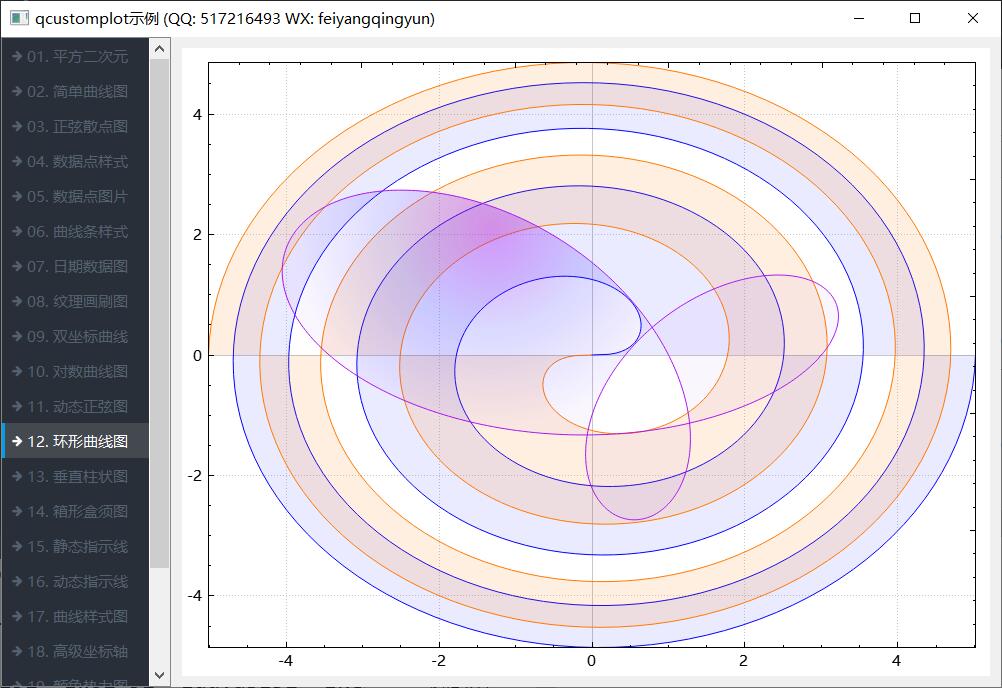This screenshot has height=688, width=1002.
Task: Click the sidebar scrollbar up arrow
Action: point(160,48)
